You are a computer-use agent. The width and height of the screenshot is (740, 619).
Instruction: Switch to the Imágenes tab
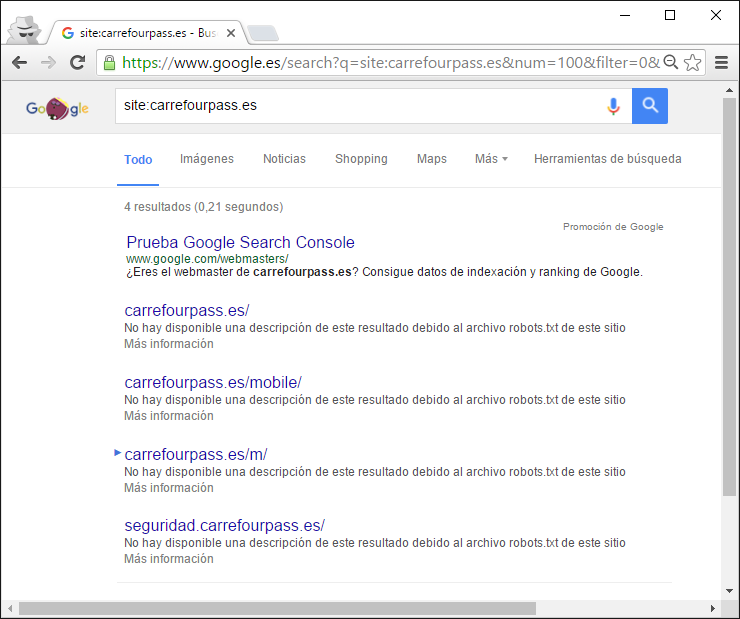(x=207, y=159)
